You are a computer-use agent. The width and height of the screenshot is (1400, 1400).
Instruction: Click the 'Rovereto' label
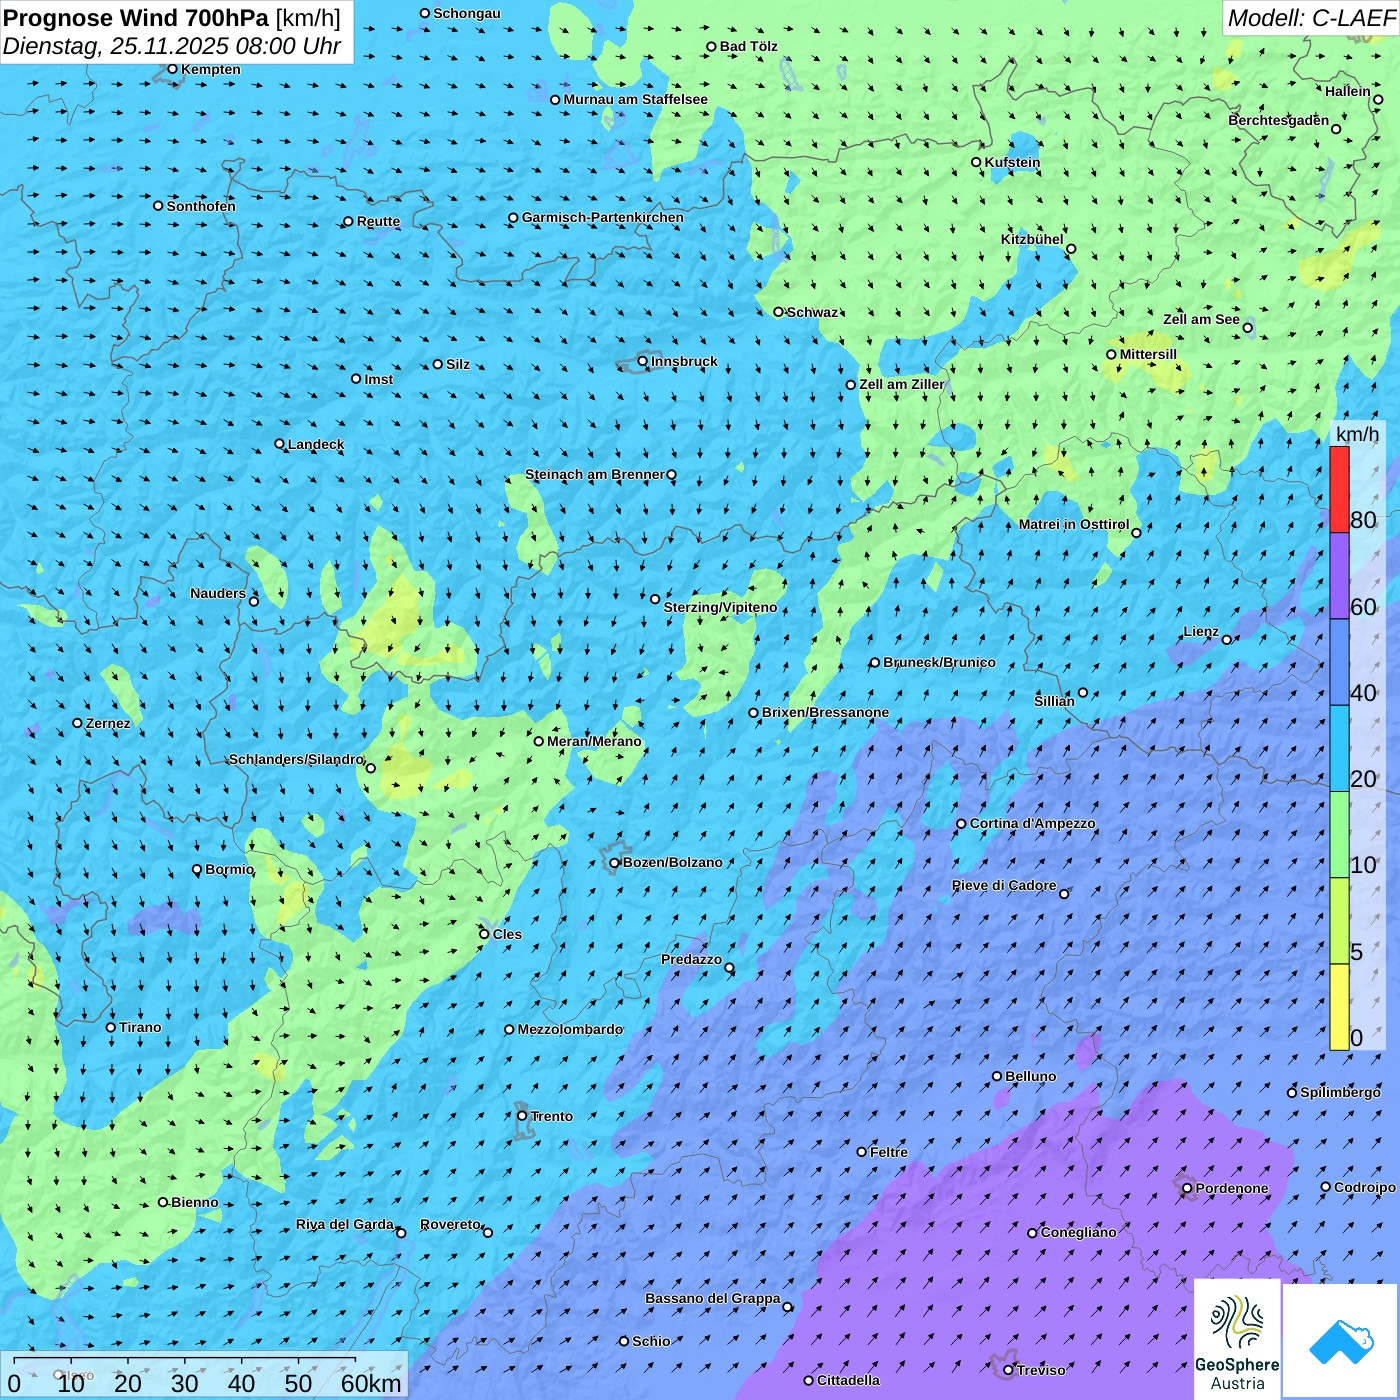(450, 1224)
